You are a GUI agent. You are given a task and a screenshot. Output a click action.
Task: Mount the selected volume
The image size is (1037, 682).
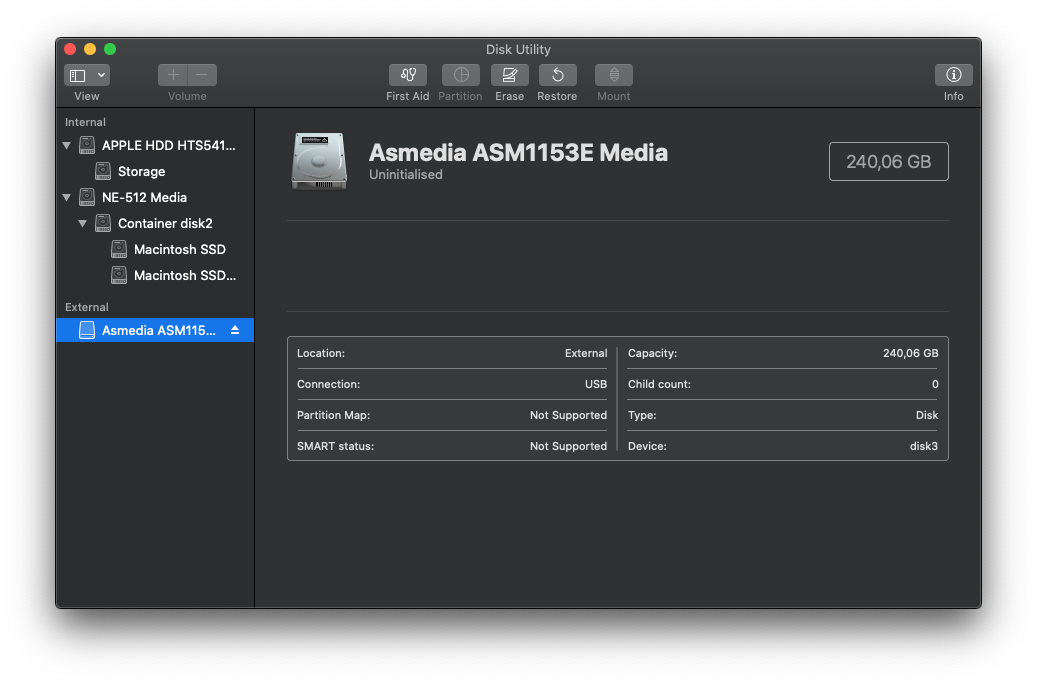614,75
